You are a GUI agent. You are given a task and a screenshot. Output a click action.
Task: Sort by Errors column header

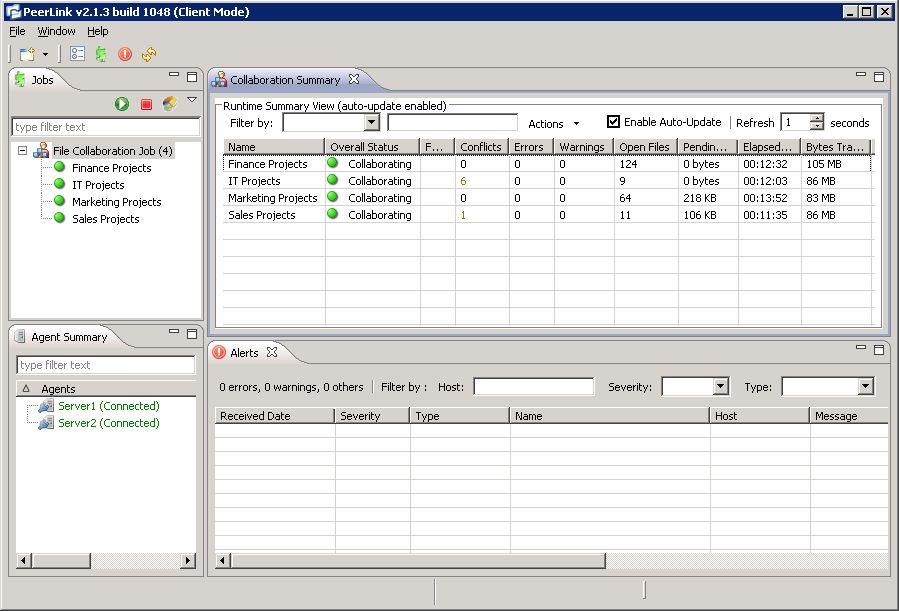click(531, 147)
